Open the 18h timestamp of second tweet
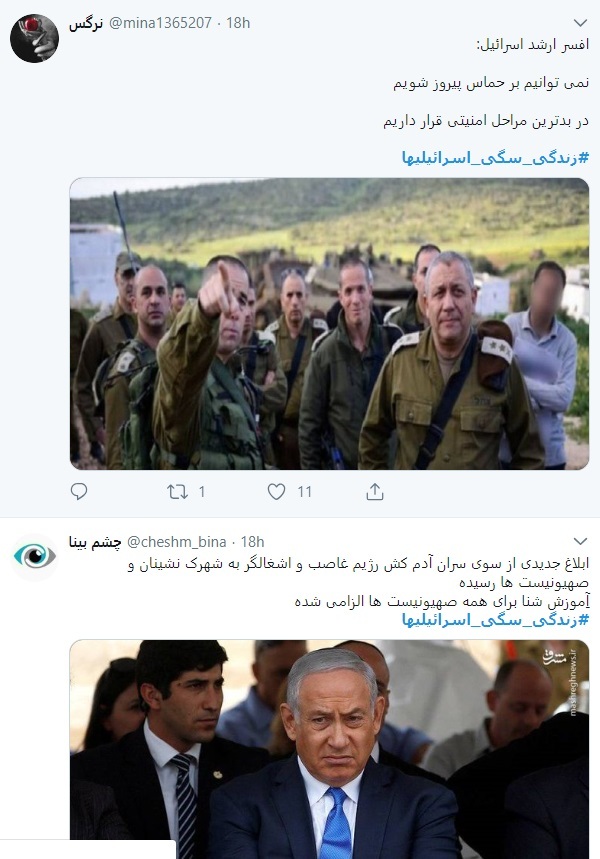Viewport: 600px width, 859px height. click(253, 542)
